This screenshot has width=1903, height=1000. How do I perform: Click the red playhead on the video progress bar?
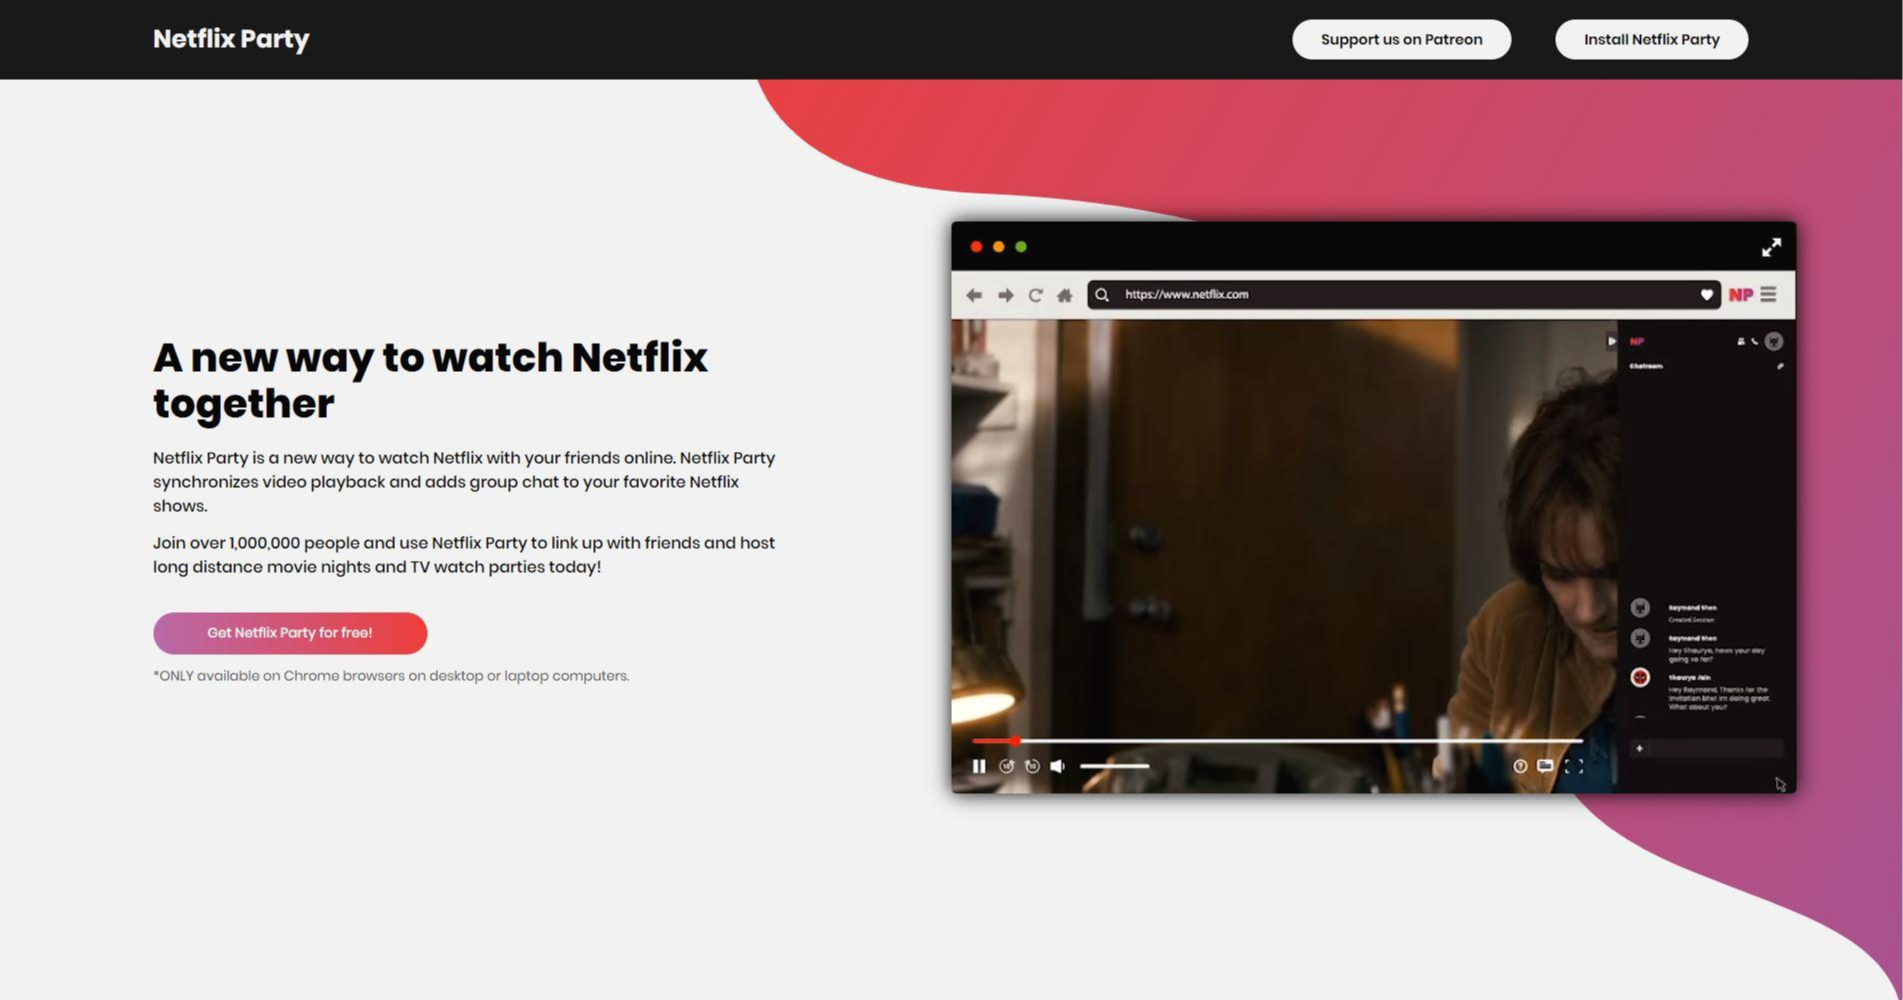(1015, 741)
